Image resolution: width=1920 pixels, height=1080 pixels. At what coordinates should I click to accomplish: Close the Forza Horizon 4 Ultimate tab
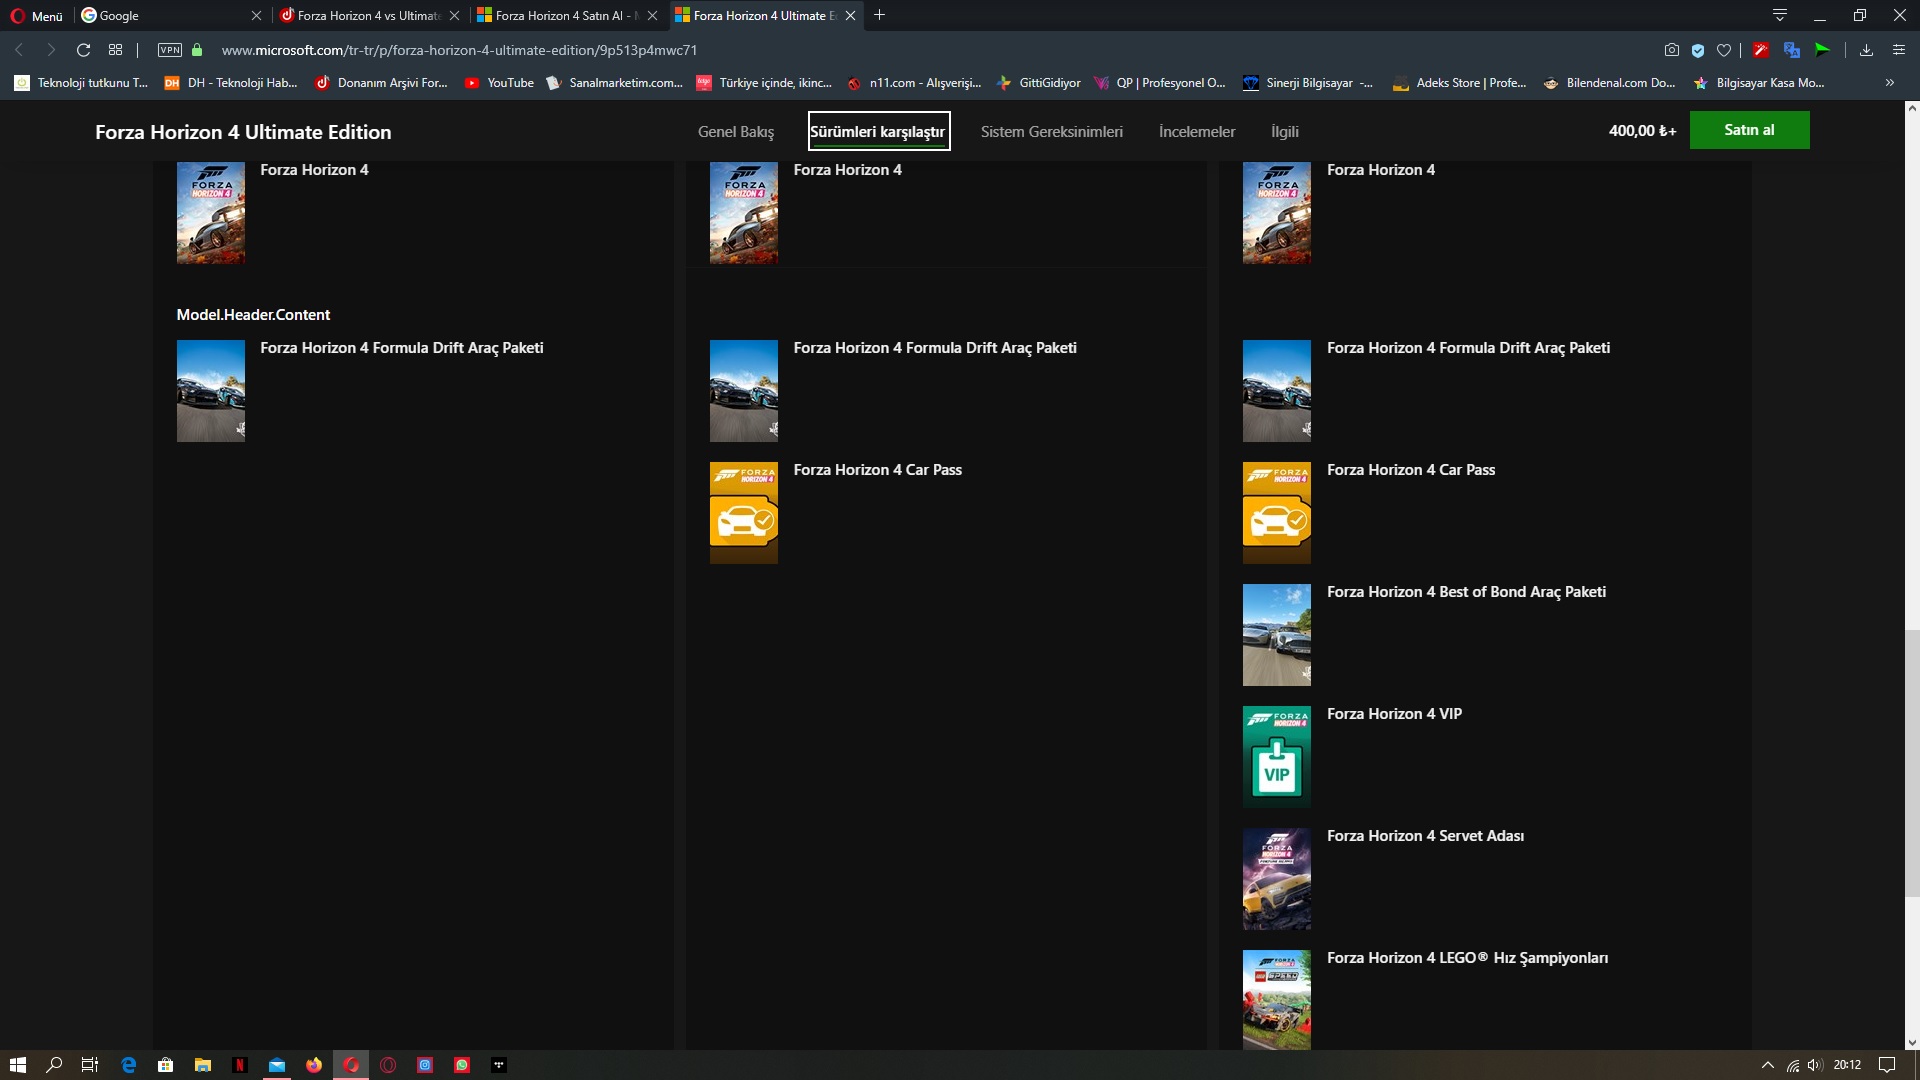tap(851, 15)
